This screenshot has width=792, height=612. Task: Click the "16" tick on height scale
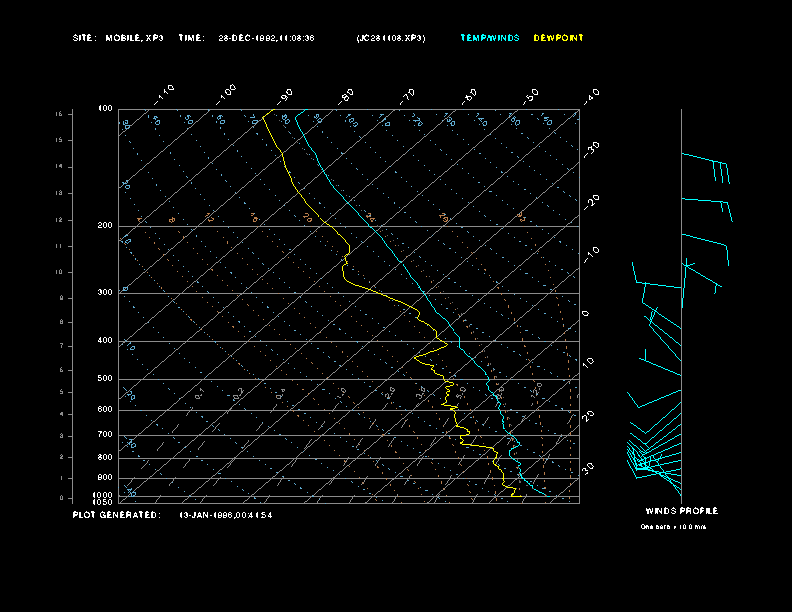[x=59, y=114]
